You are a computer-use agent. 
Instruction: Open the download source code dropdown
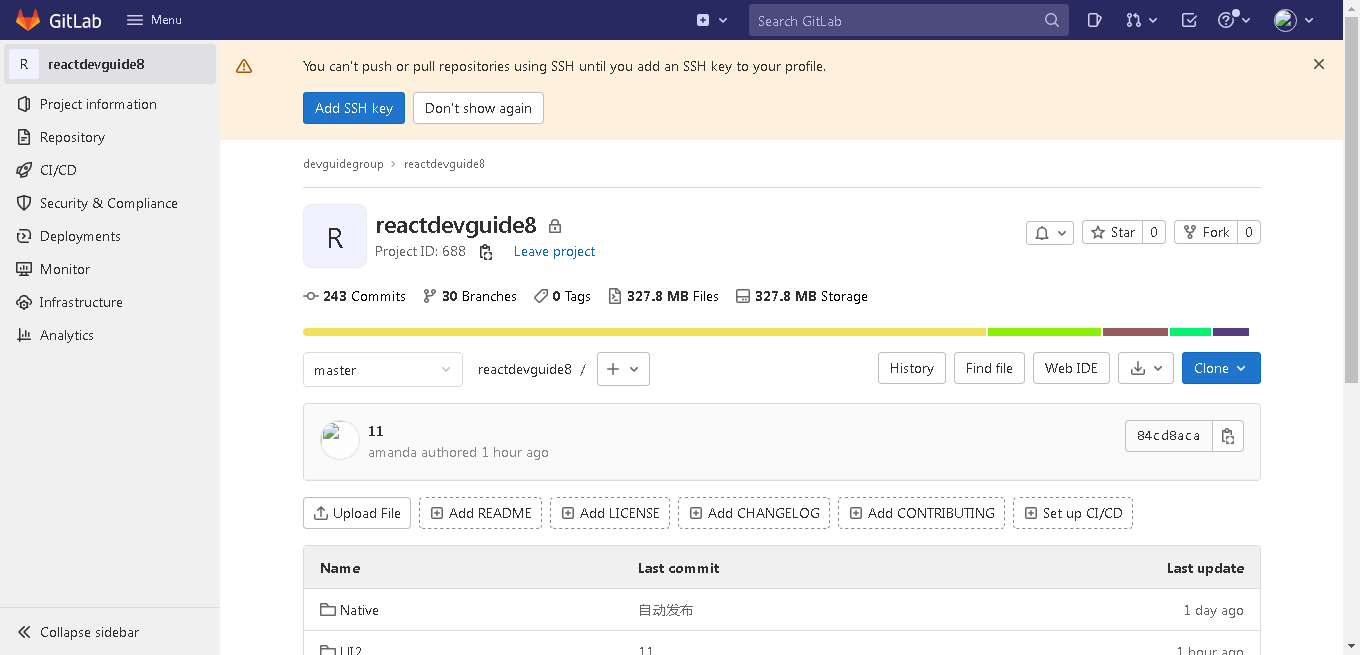tap(1146, 368)
